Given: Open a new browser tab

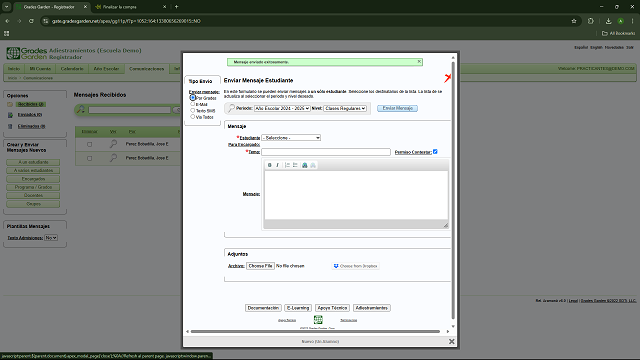Looking at the screenshot, I should click(176, 7).
